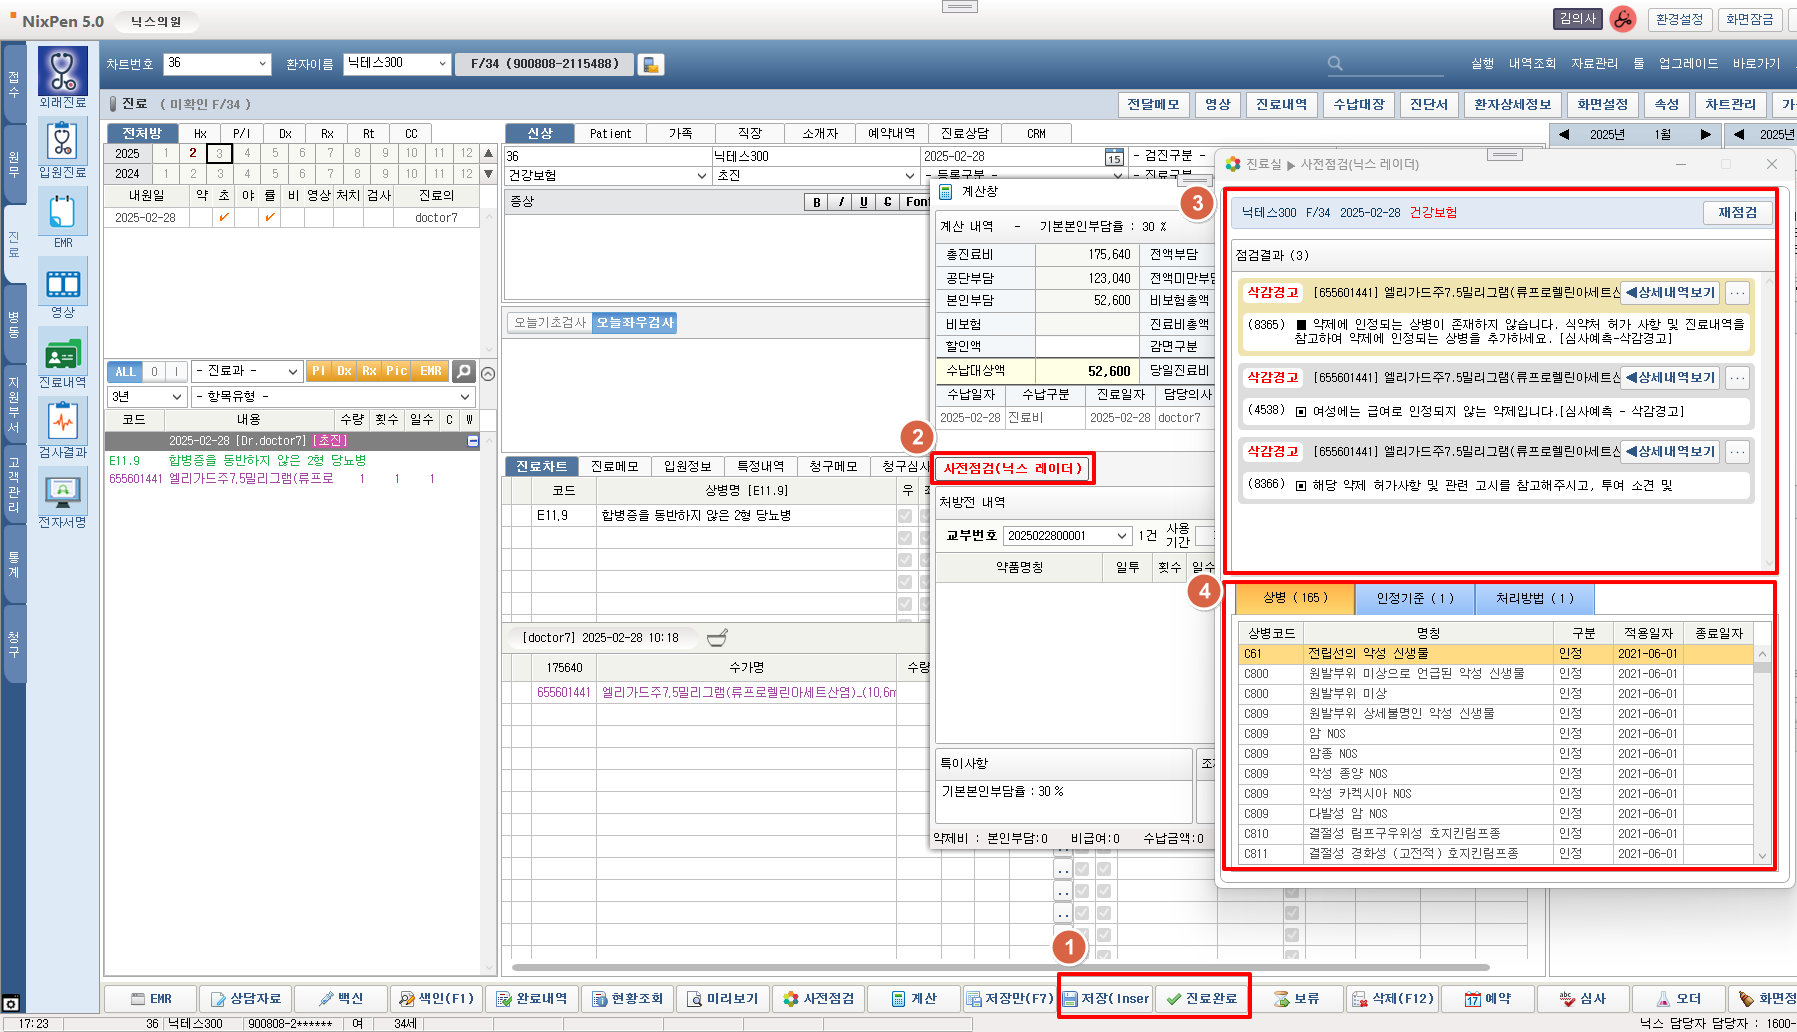
Task: Switch to the 인정기준 (1) tab
Action: click(1414, 598)
